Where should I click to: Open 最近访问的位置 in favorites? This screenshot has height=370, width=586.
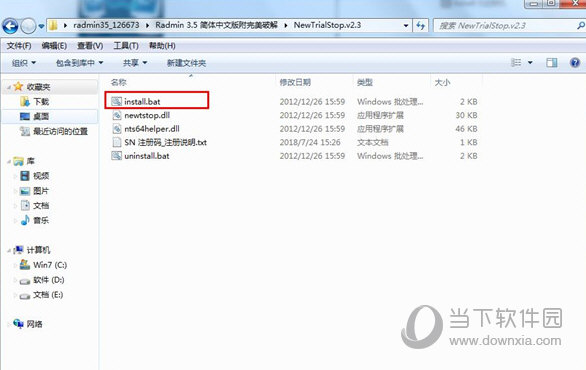(60, 132)
